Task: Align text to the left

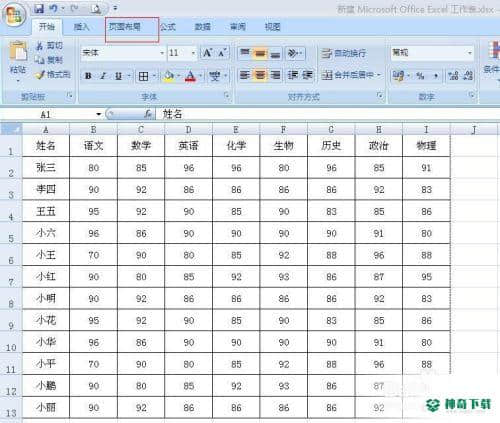Action: point(245,76)
